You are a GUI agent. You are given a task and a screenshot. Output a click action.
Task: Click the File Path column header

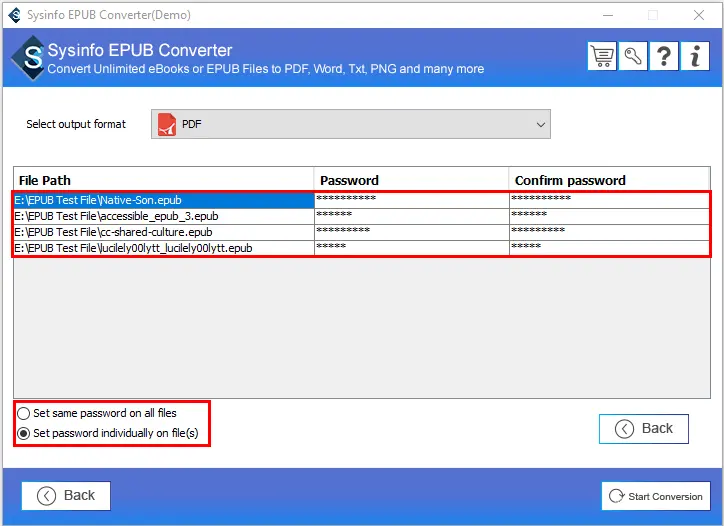164,180
